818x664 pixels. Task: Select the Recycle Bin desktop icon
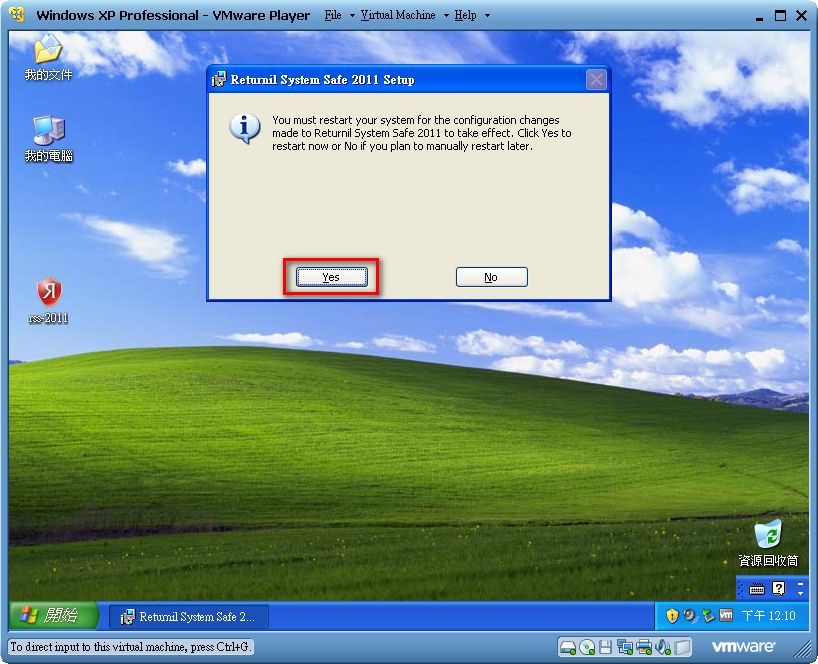point(768,543)
